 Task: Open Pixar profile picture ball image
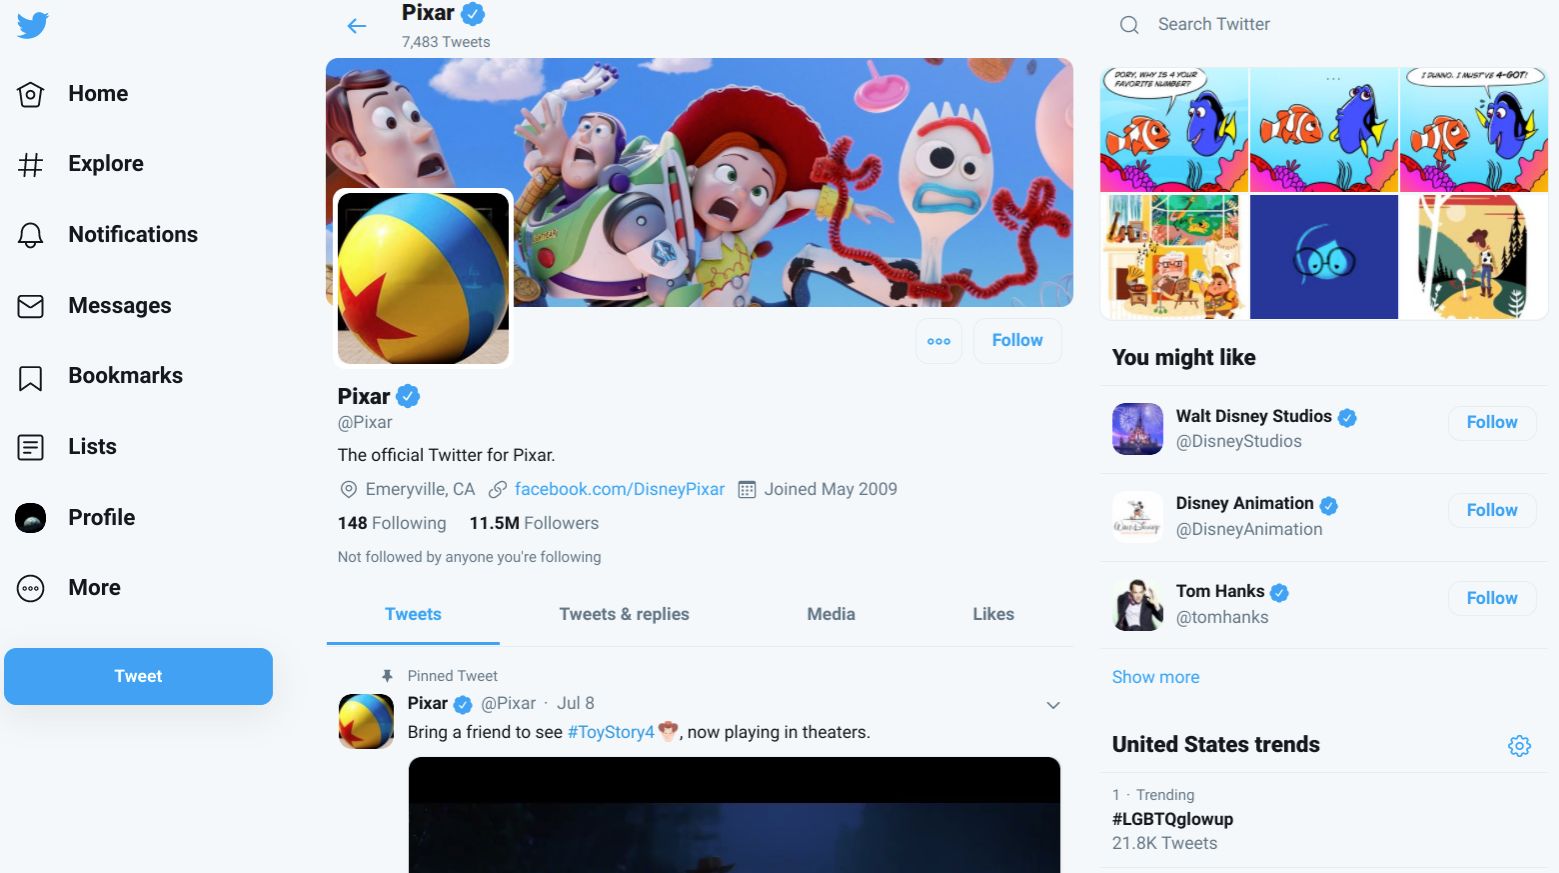tap(423, 278)
